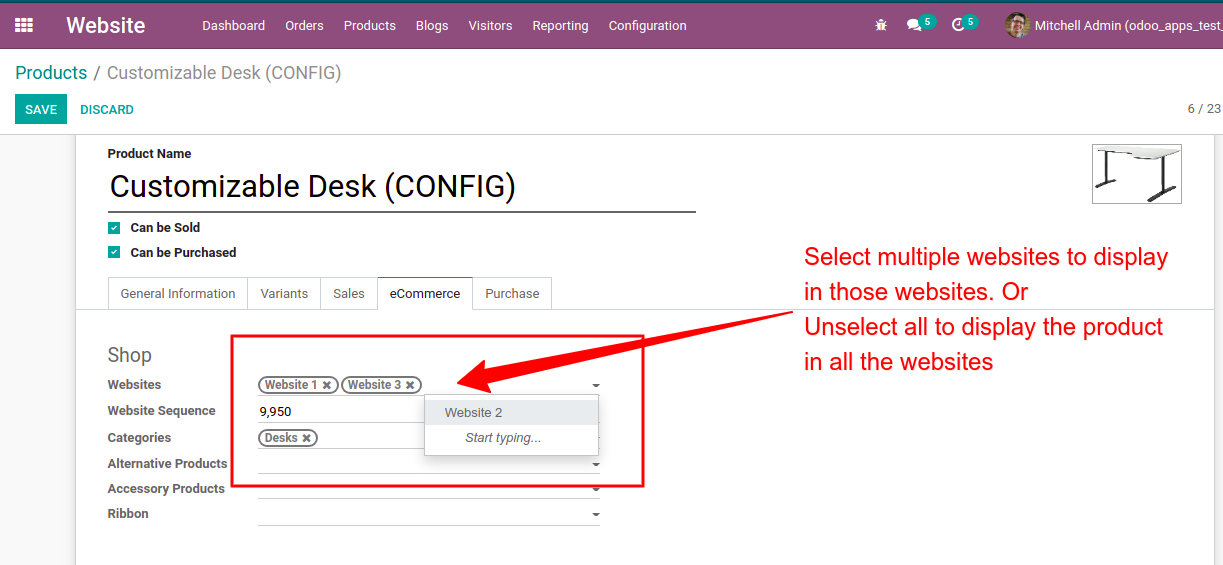Open the activities clock icon
The image size is (1223, 565).
pos(958,25)
